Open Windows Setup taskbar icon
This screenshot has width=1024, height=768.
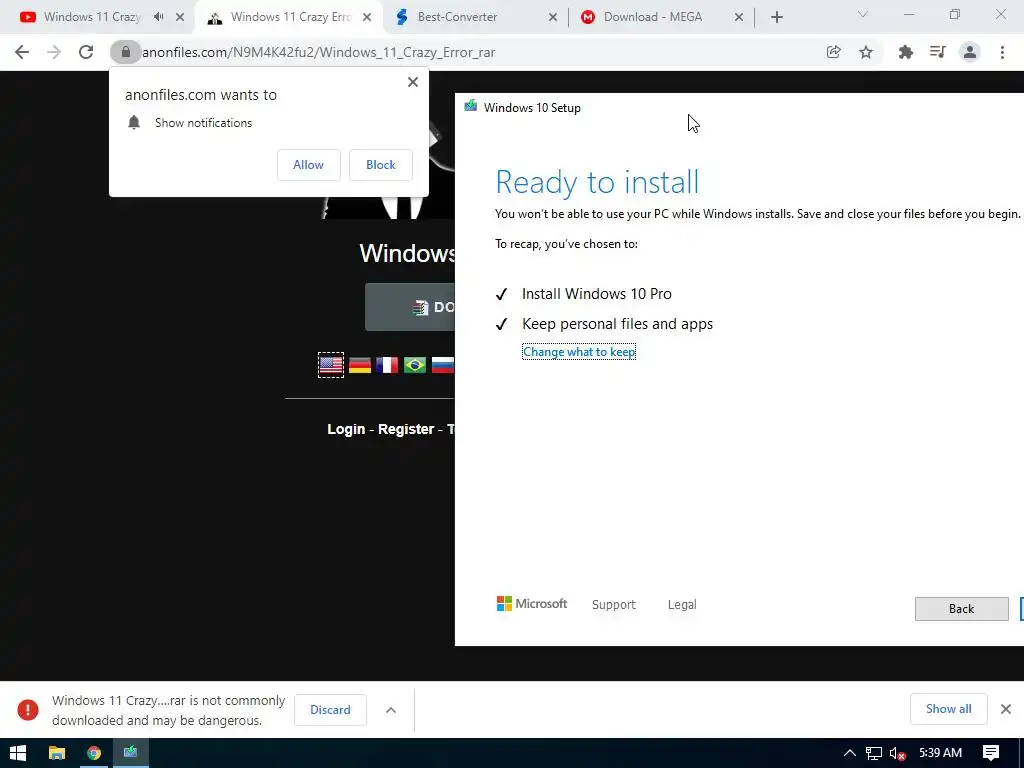pos(131,753)
